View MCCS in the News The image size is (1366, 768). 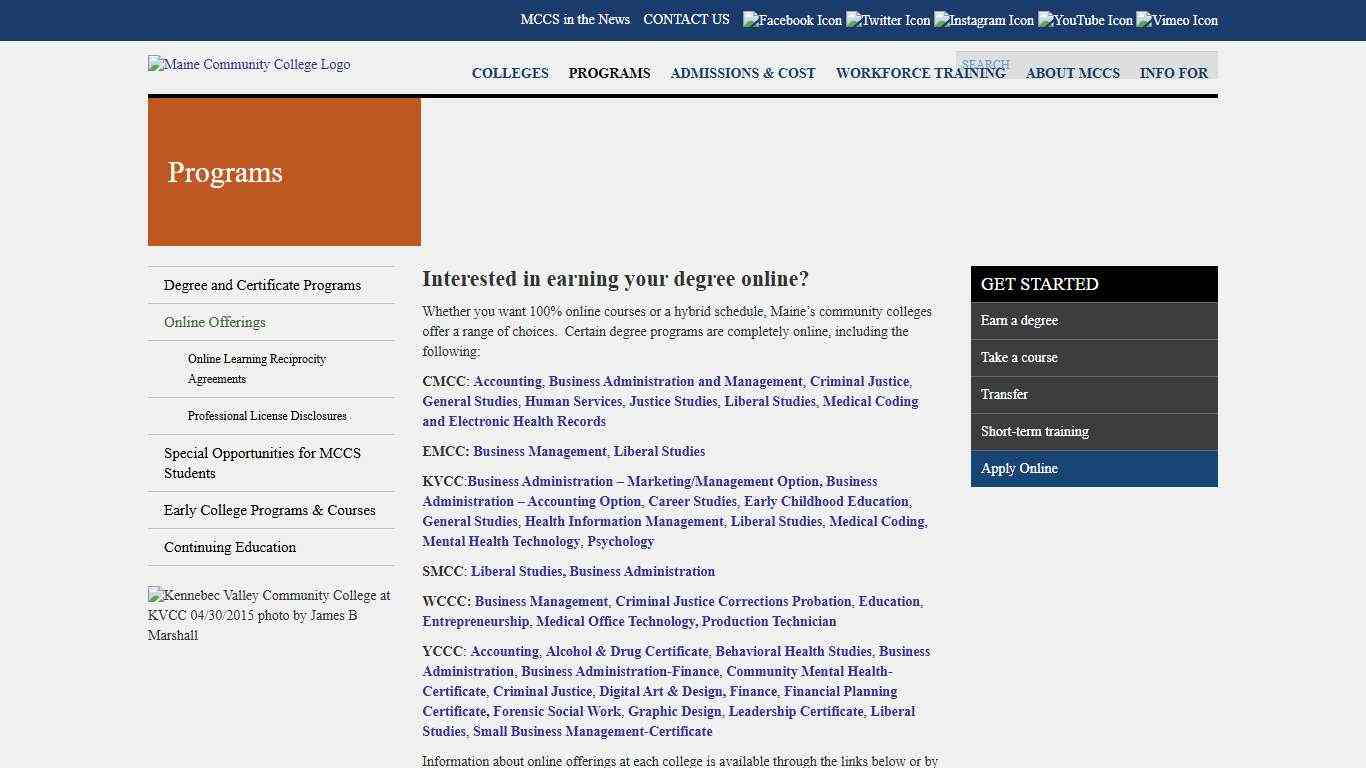click(575, 19)
